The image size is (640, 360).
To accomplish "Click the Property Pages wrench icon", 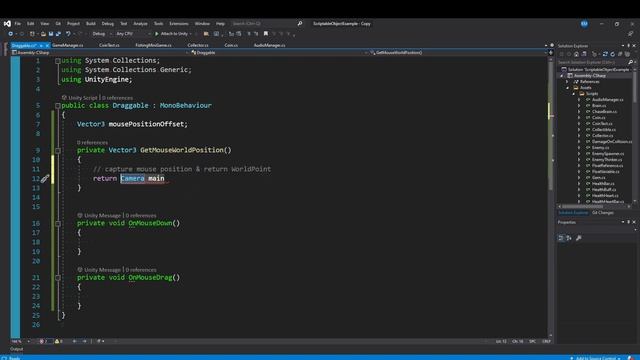I will (578, 238).
